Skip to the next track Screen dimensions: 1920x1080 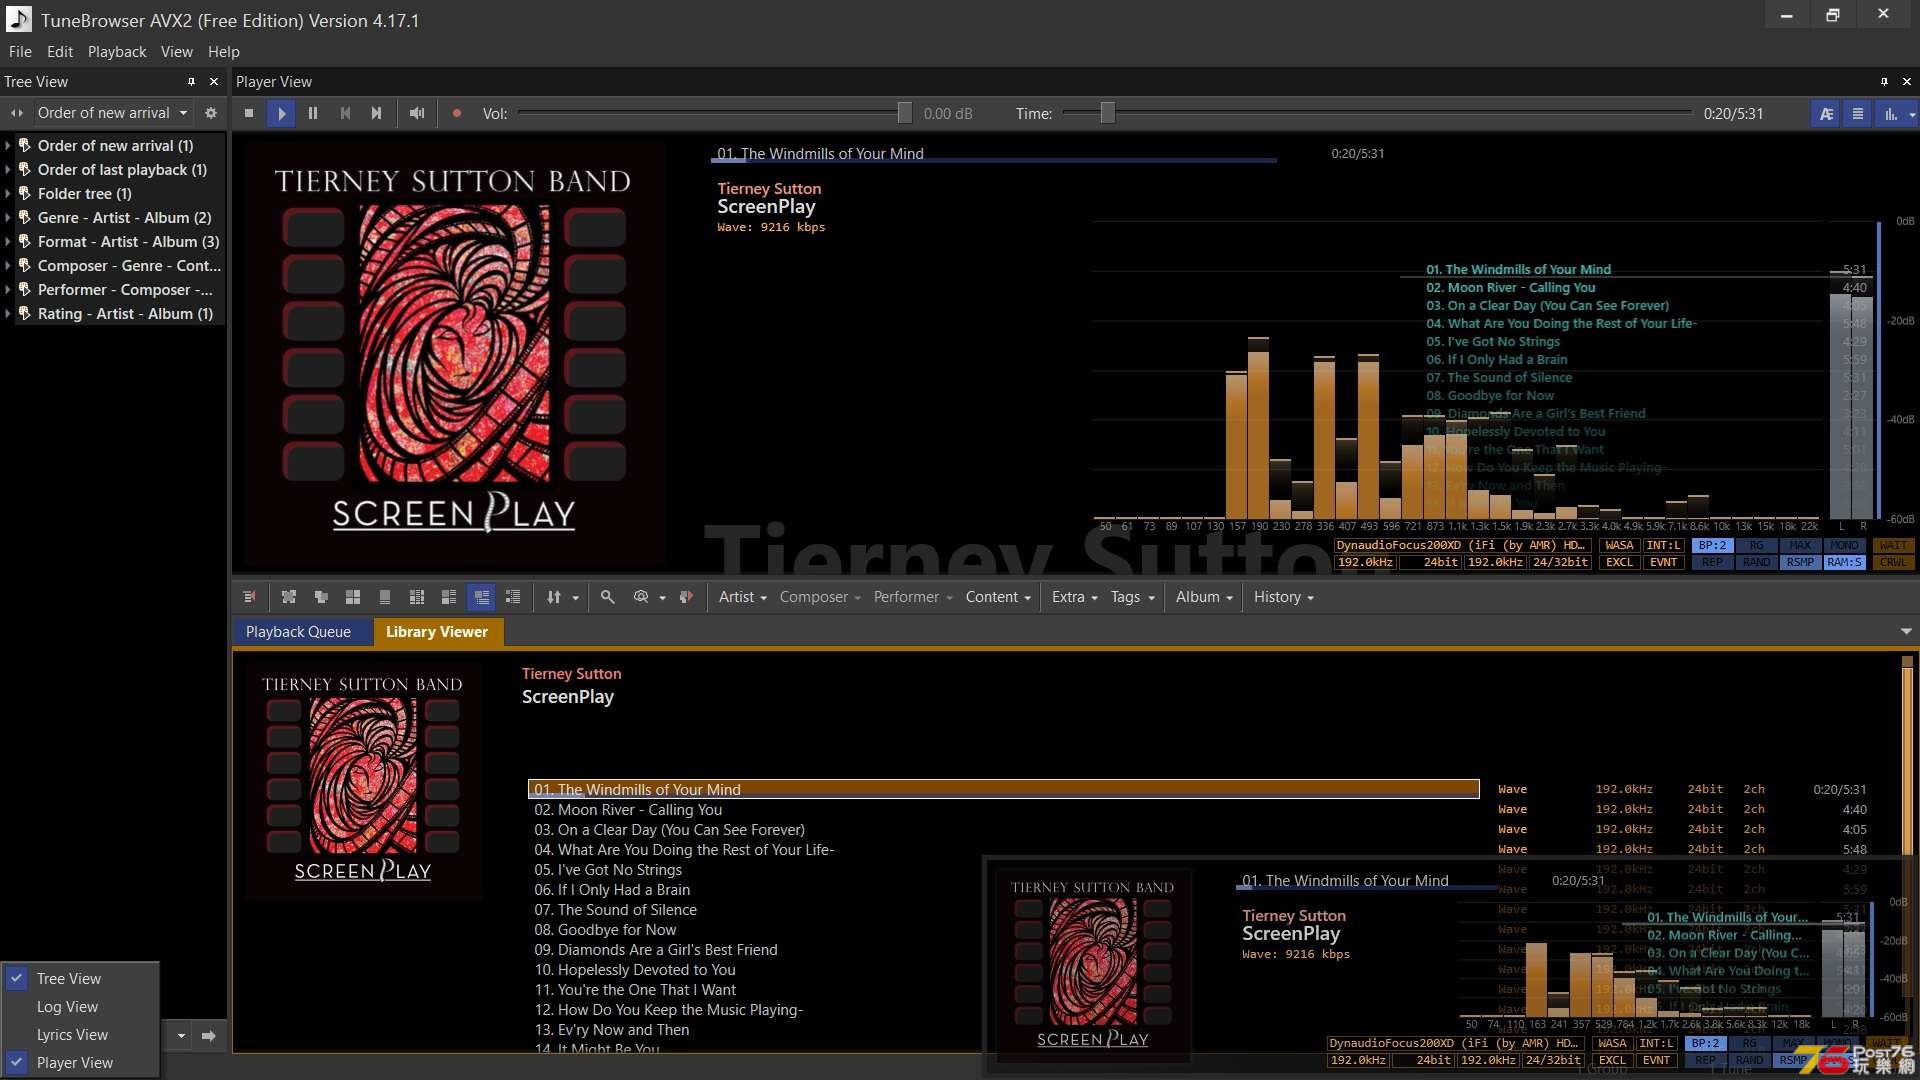tap(376, 113)
